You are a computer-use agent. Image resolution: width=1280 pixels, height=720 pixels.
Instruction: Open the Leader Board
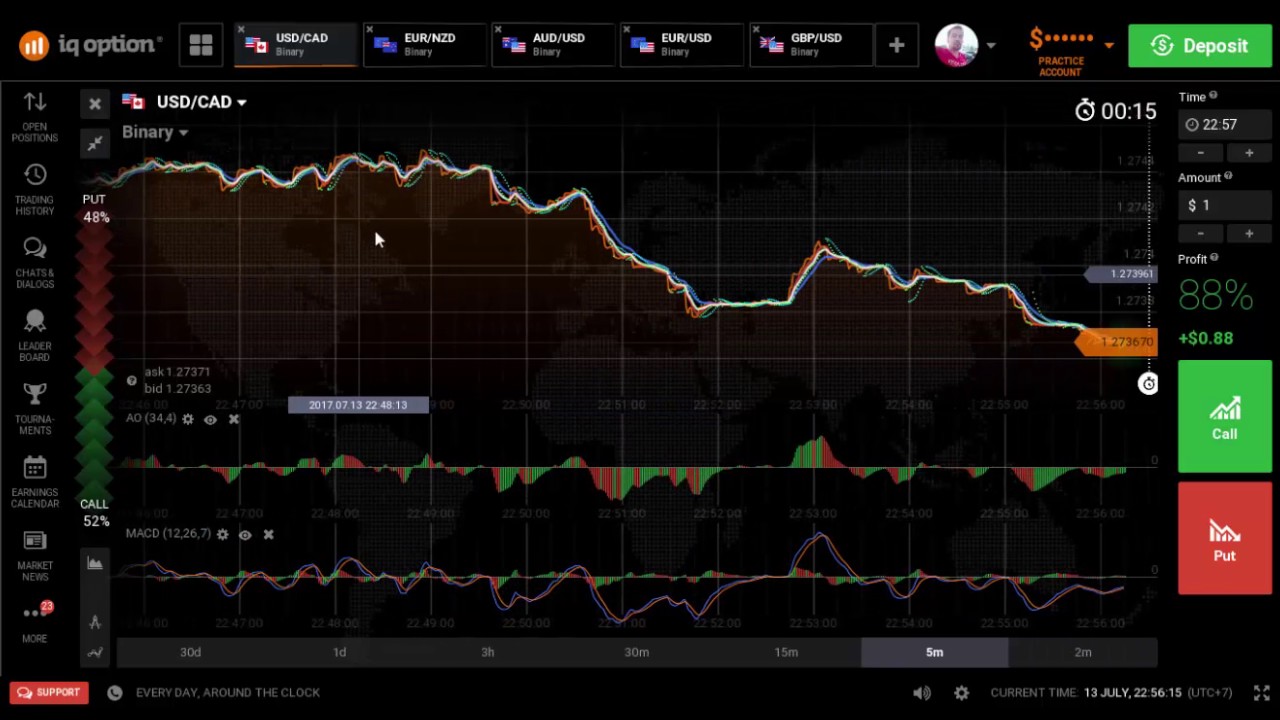pos(35,336)
